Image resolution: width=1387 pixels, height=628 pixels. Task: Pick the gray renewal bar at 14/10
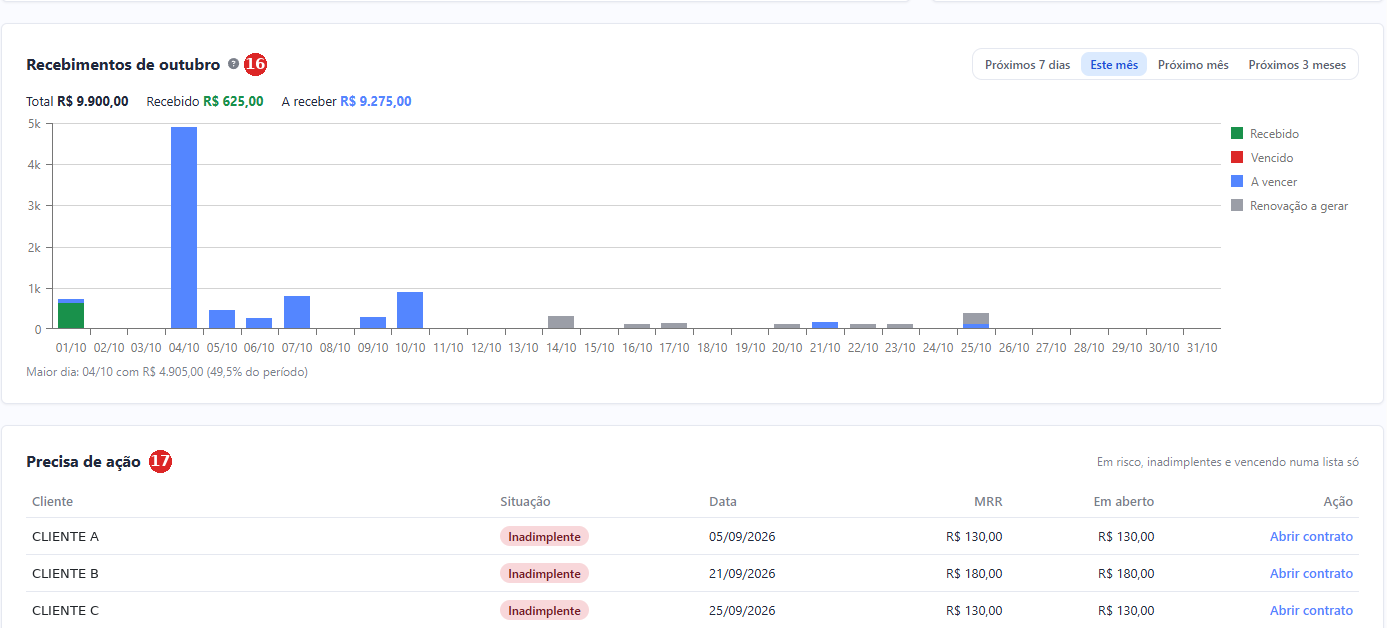[561, 322]
